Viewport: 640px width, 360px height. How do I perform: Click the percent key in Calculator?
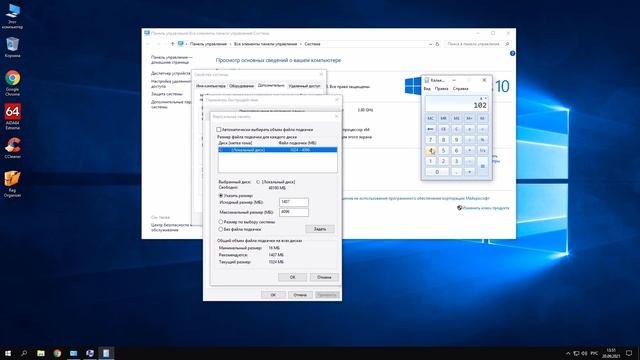pos(482,140)
